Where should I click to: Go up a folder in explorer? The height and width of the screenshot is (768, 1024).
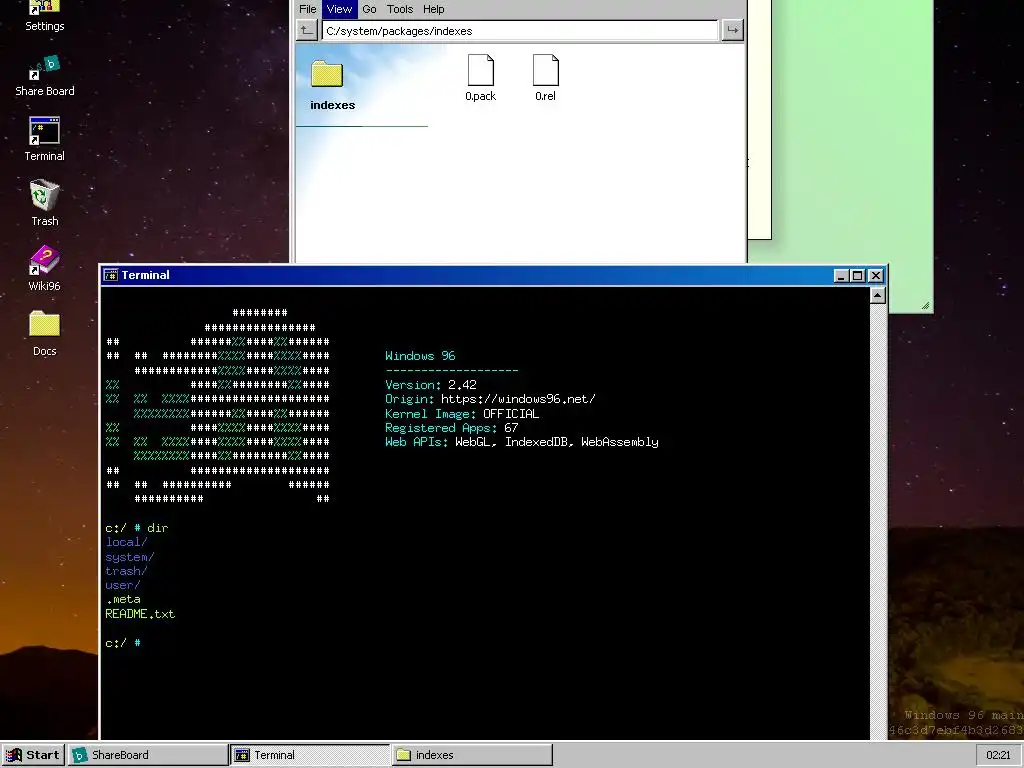[x=306, y=30]
